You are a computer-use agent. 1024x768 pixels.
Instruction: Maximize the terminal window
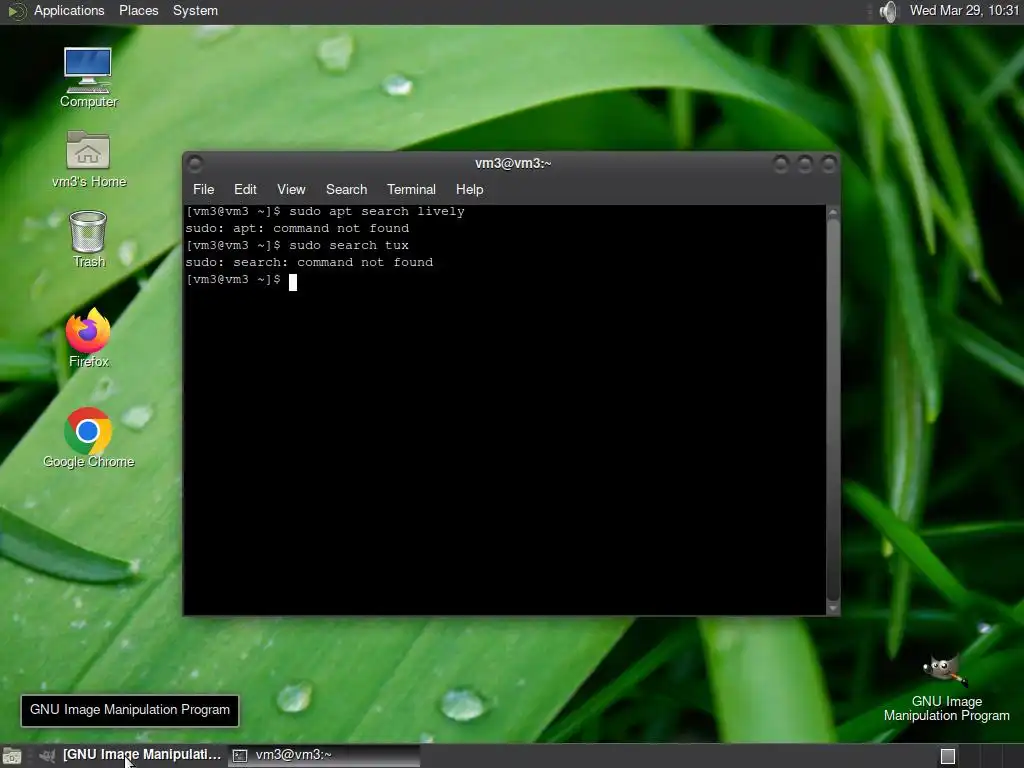coord(805,163)
